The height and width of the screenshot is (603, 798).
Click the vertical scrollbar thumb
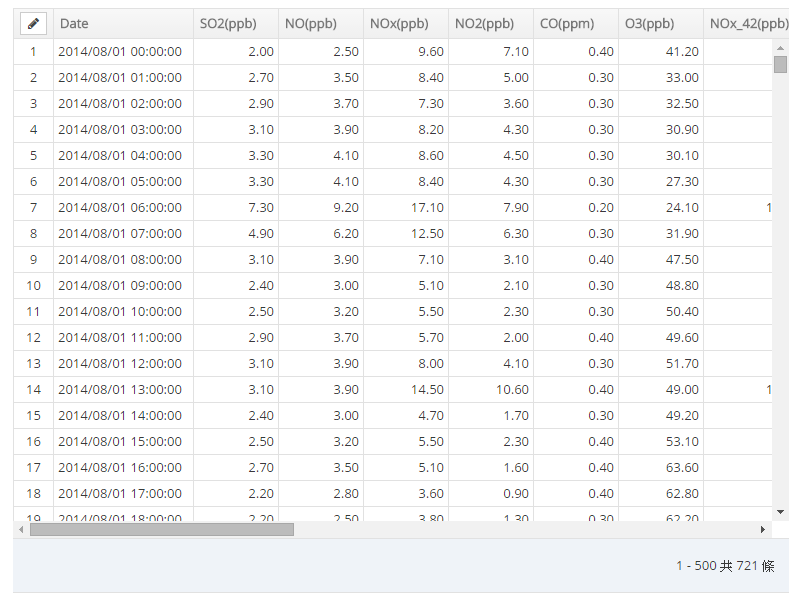(x=780, y=65)
